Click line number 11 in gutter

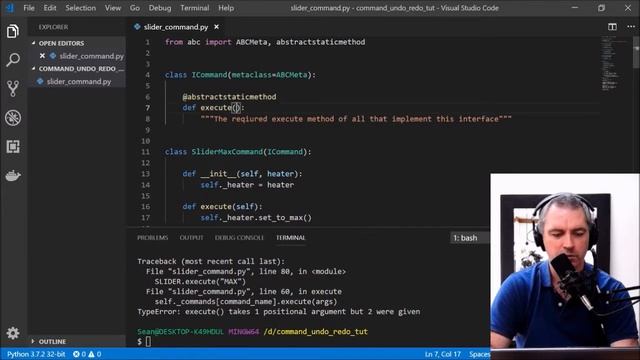[x=146, y=152]
